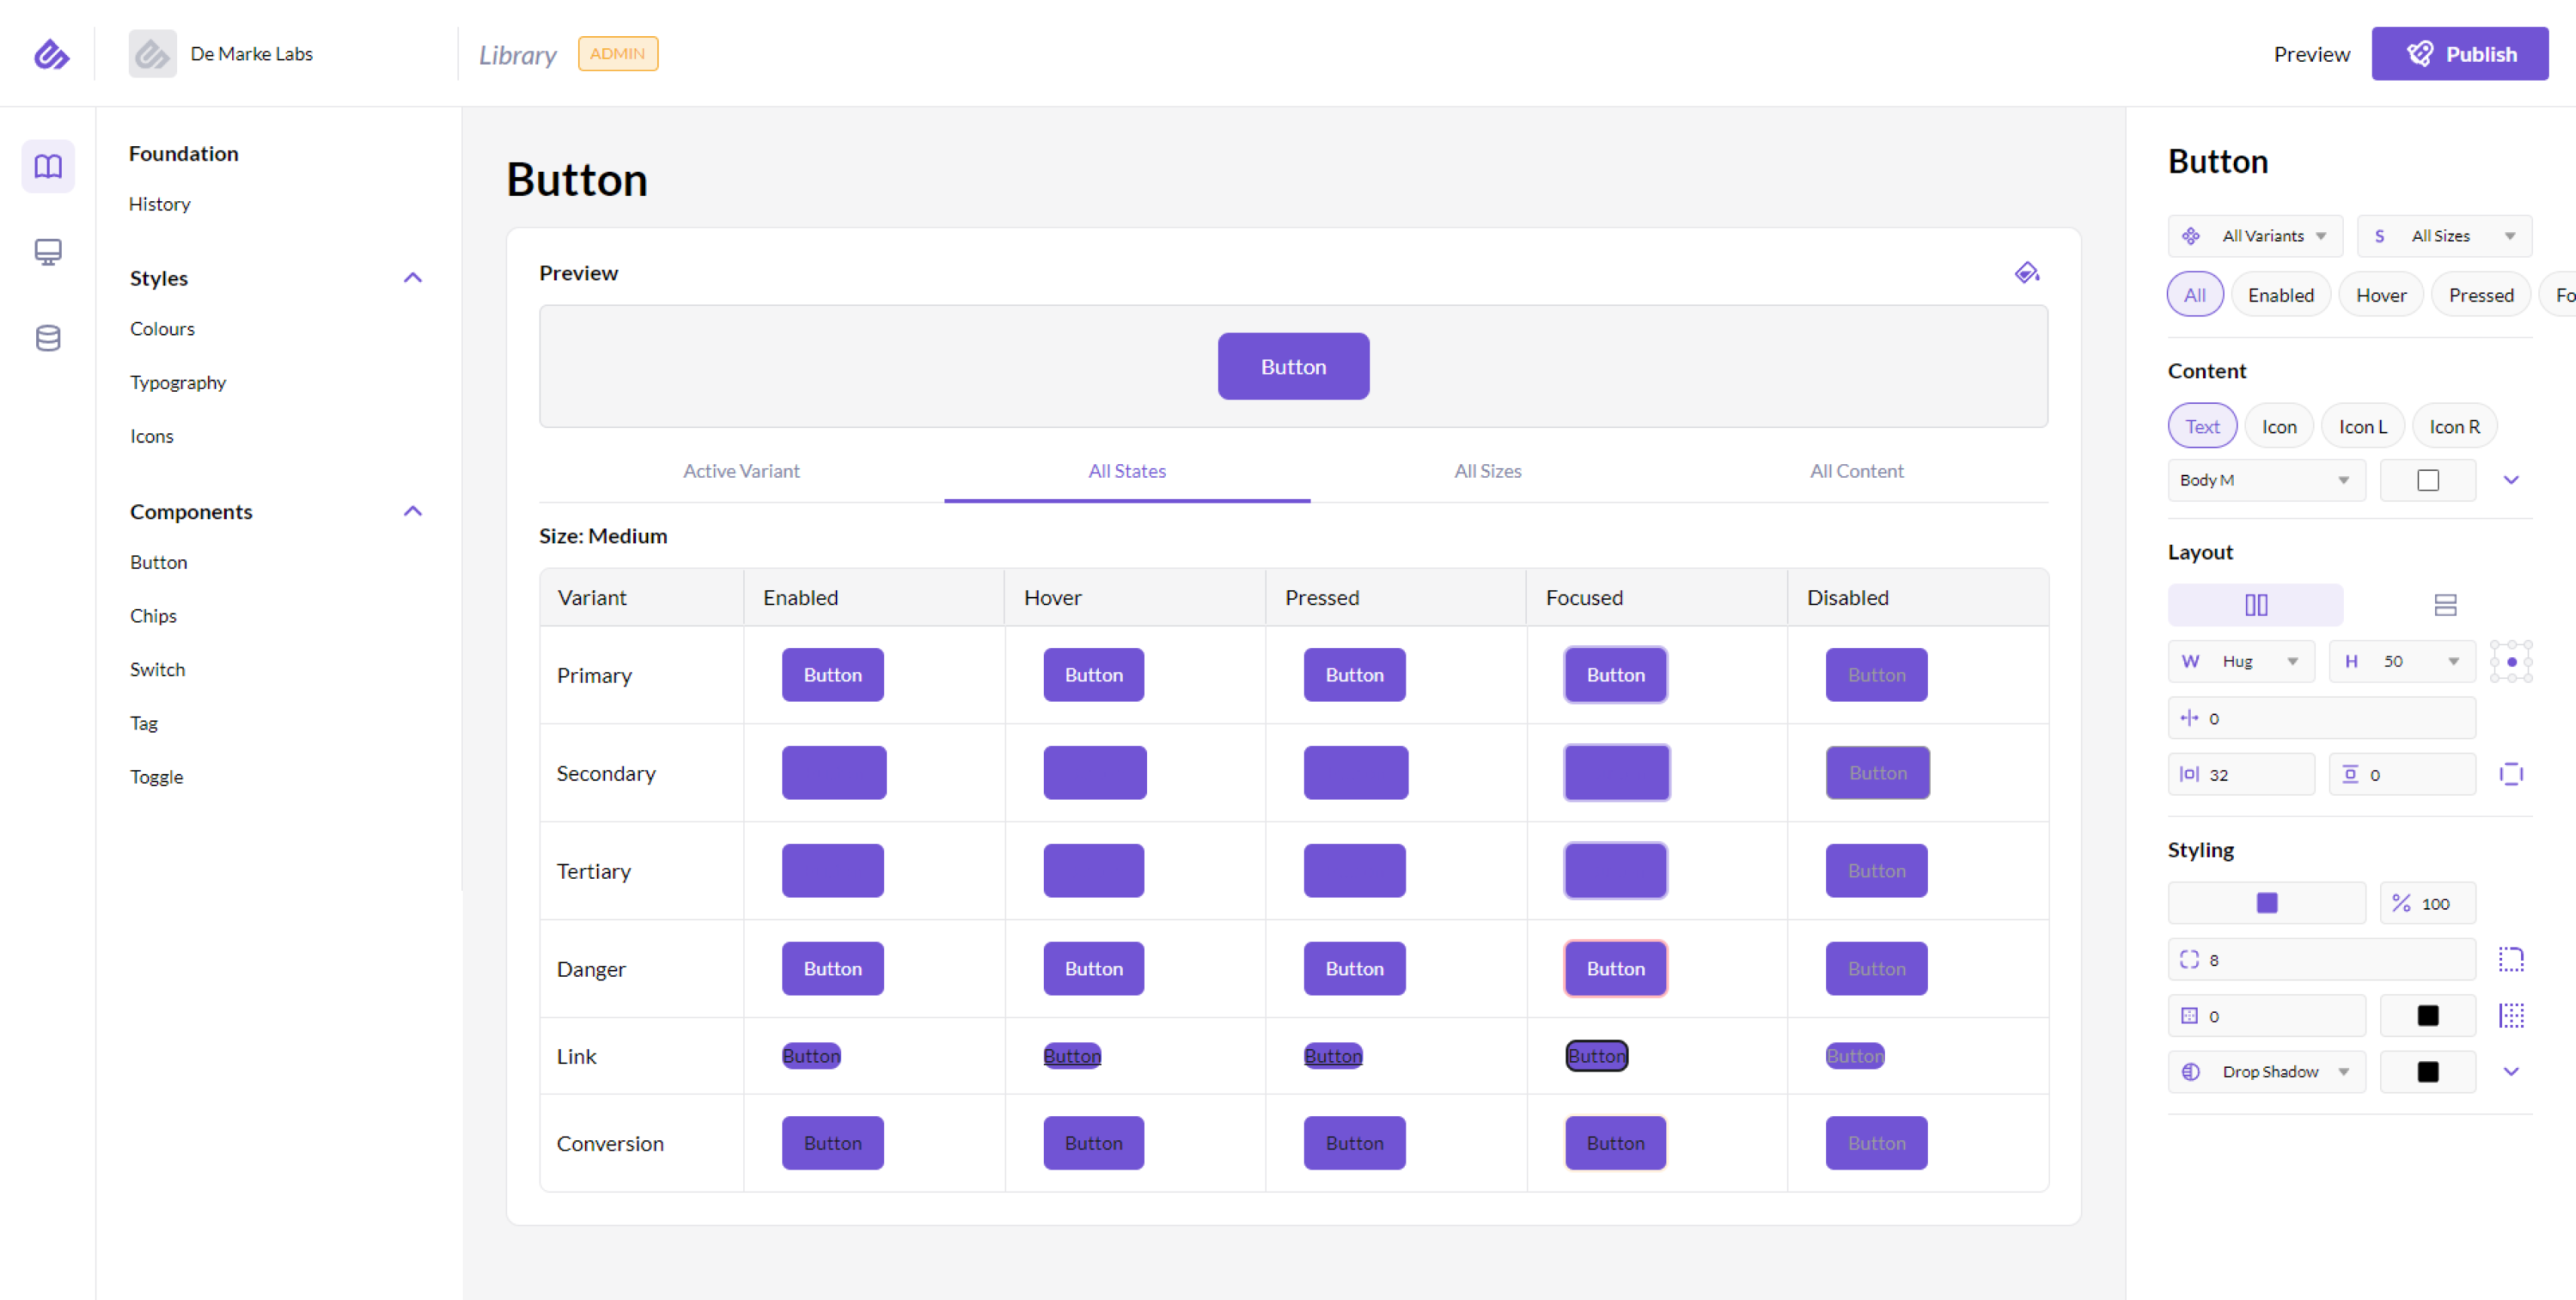
Task: Collapse the Styles section chevron
Action: pyautogui.click(x=412, y=278)
